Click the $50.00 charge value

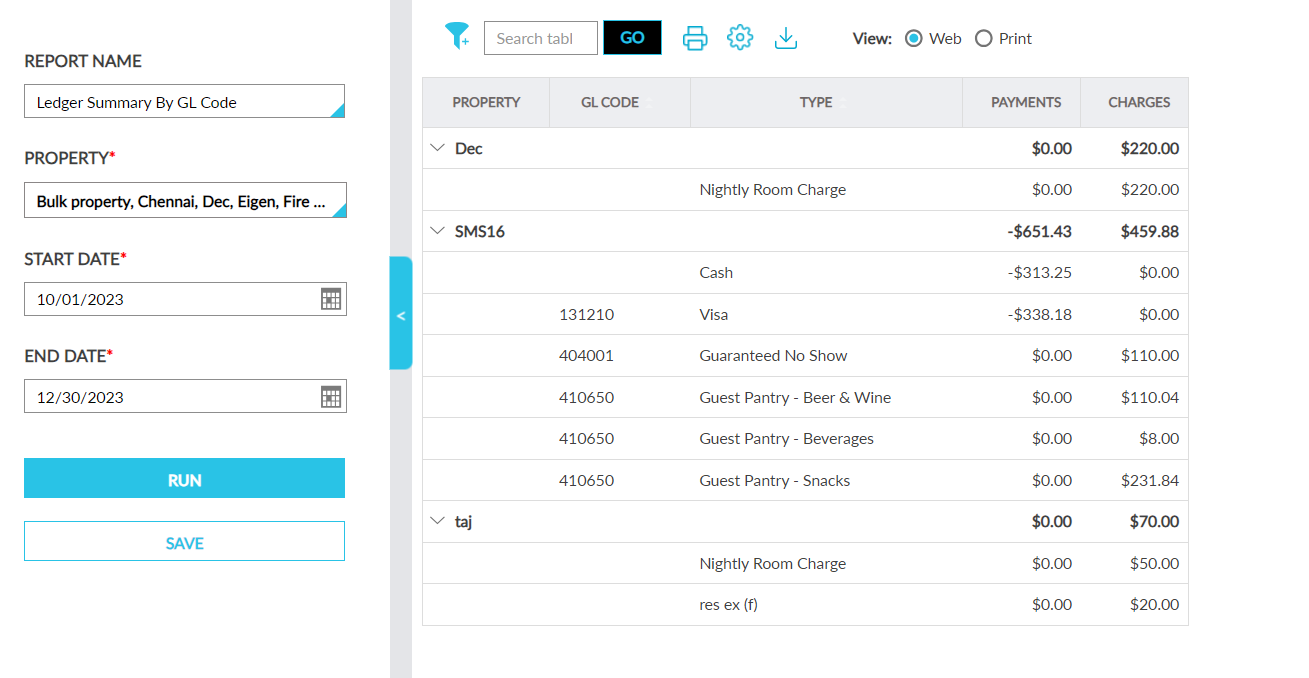click(1155, 563)
